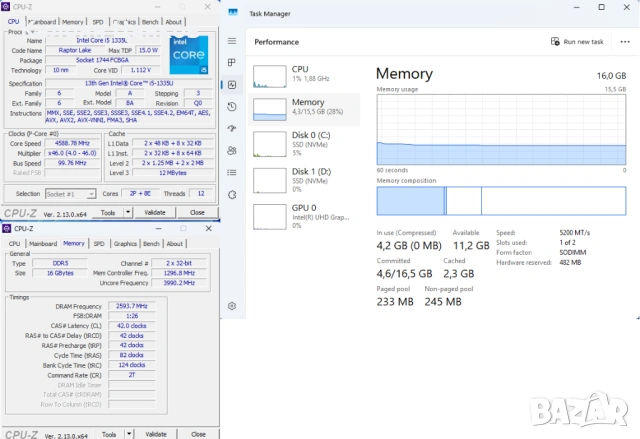The image size is (640, 439).
Task: Click the memory composition bar
Action: coord(500,201)
